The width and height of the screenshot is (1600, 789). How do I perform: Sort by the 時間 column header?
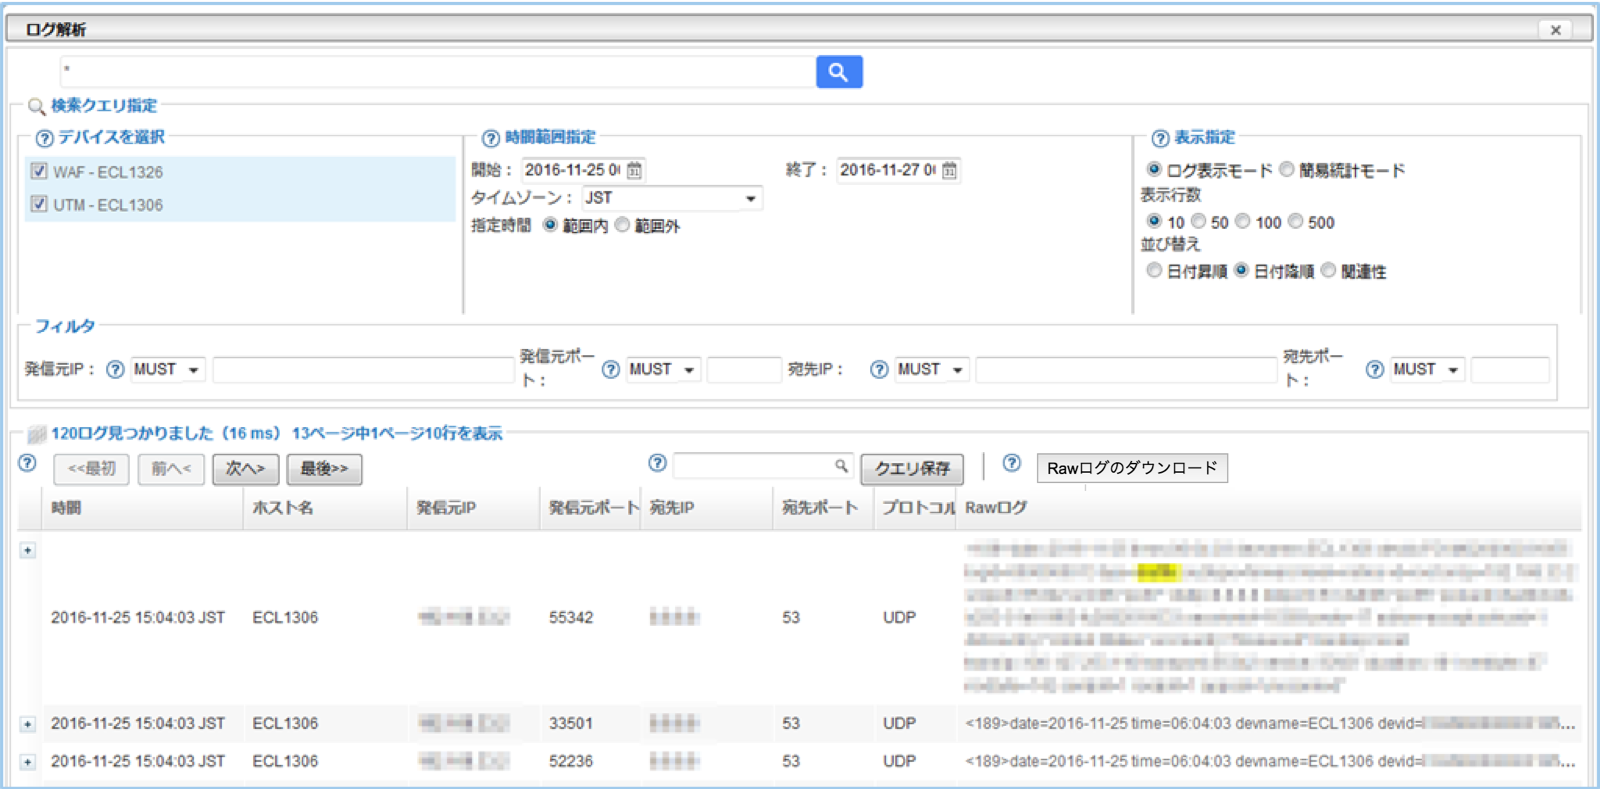pos(66,508)
